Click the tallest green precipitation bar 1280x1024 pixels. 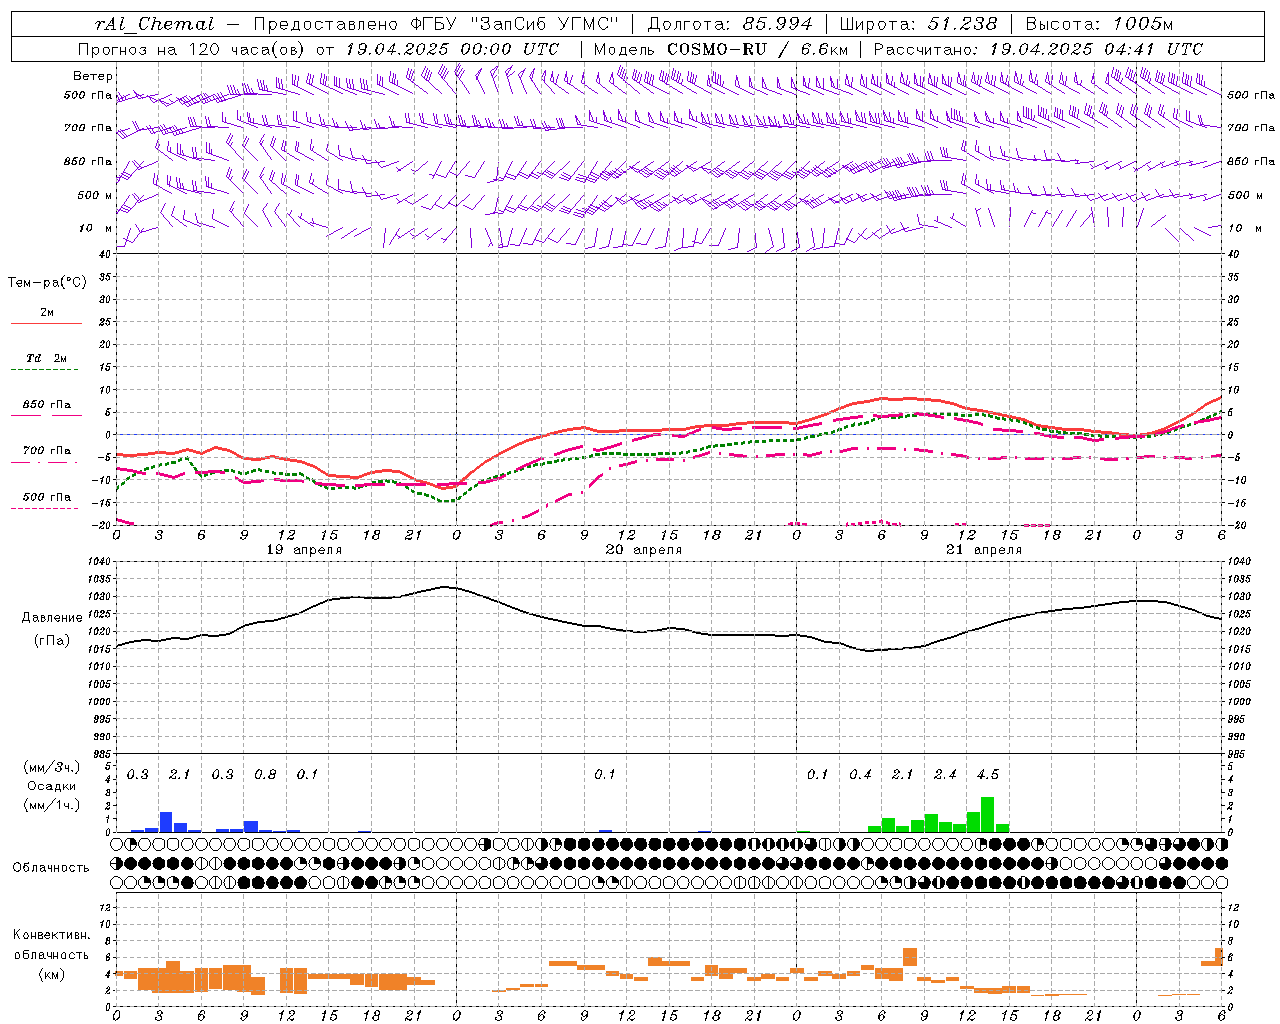click(x=988, y=814)
